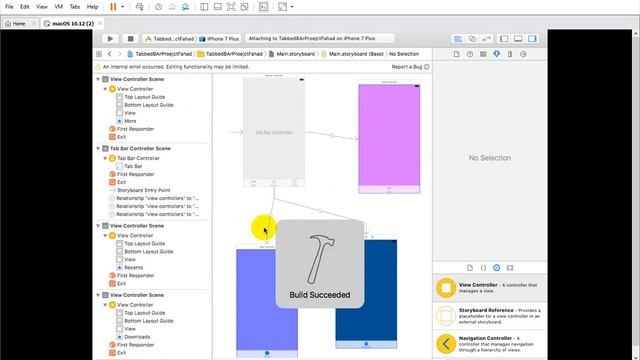Click Main.storyboard in the jump bar
This screenshot has width=640, height=360.
pyautogui.click(x=292, y=54)
